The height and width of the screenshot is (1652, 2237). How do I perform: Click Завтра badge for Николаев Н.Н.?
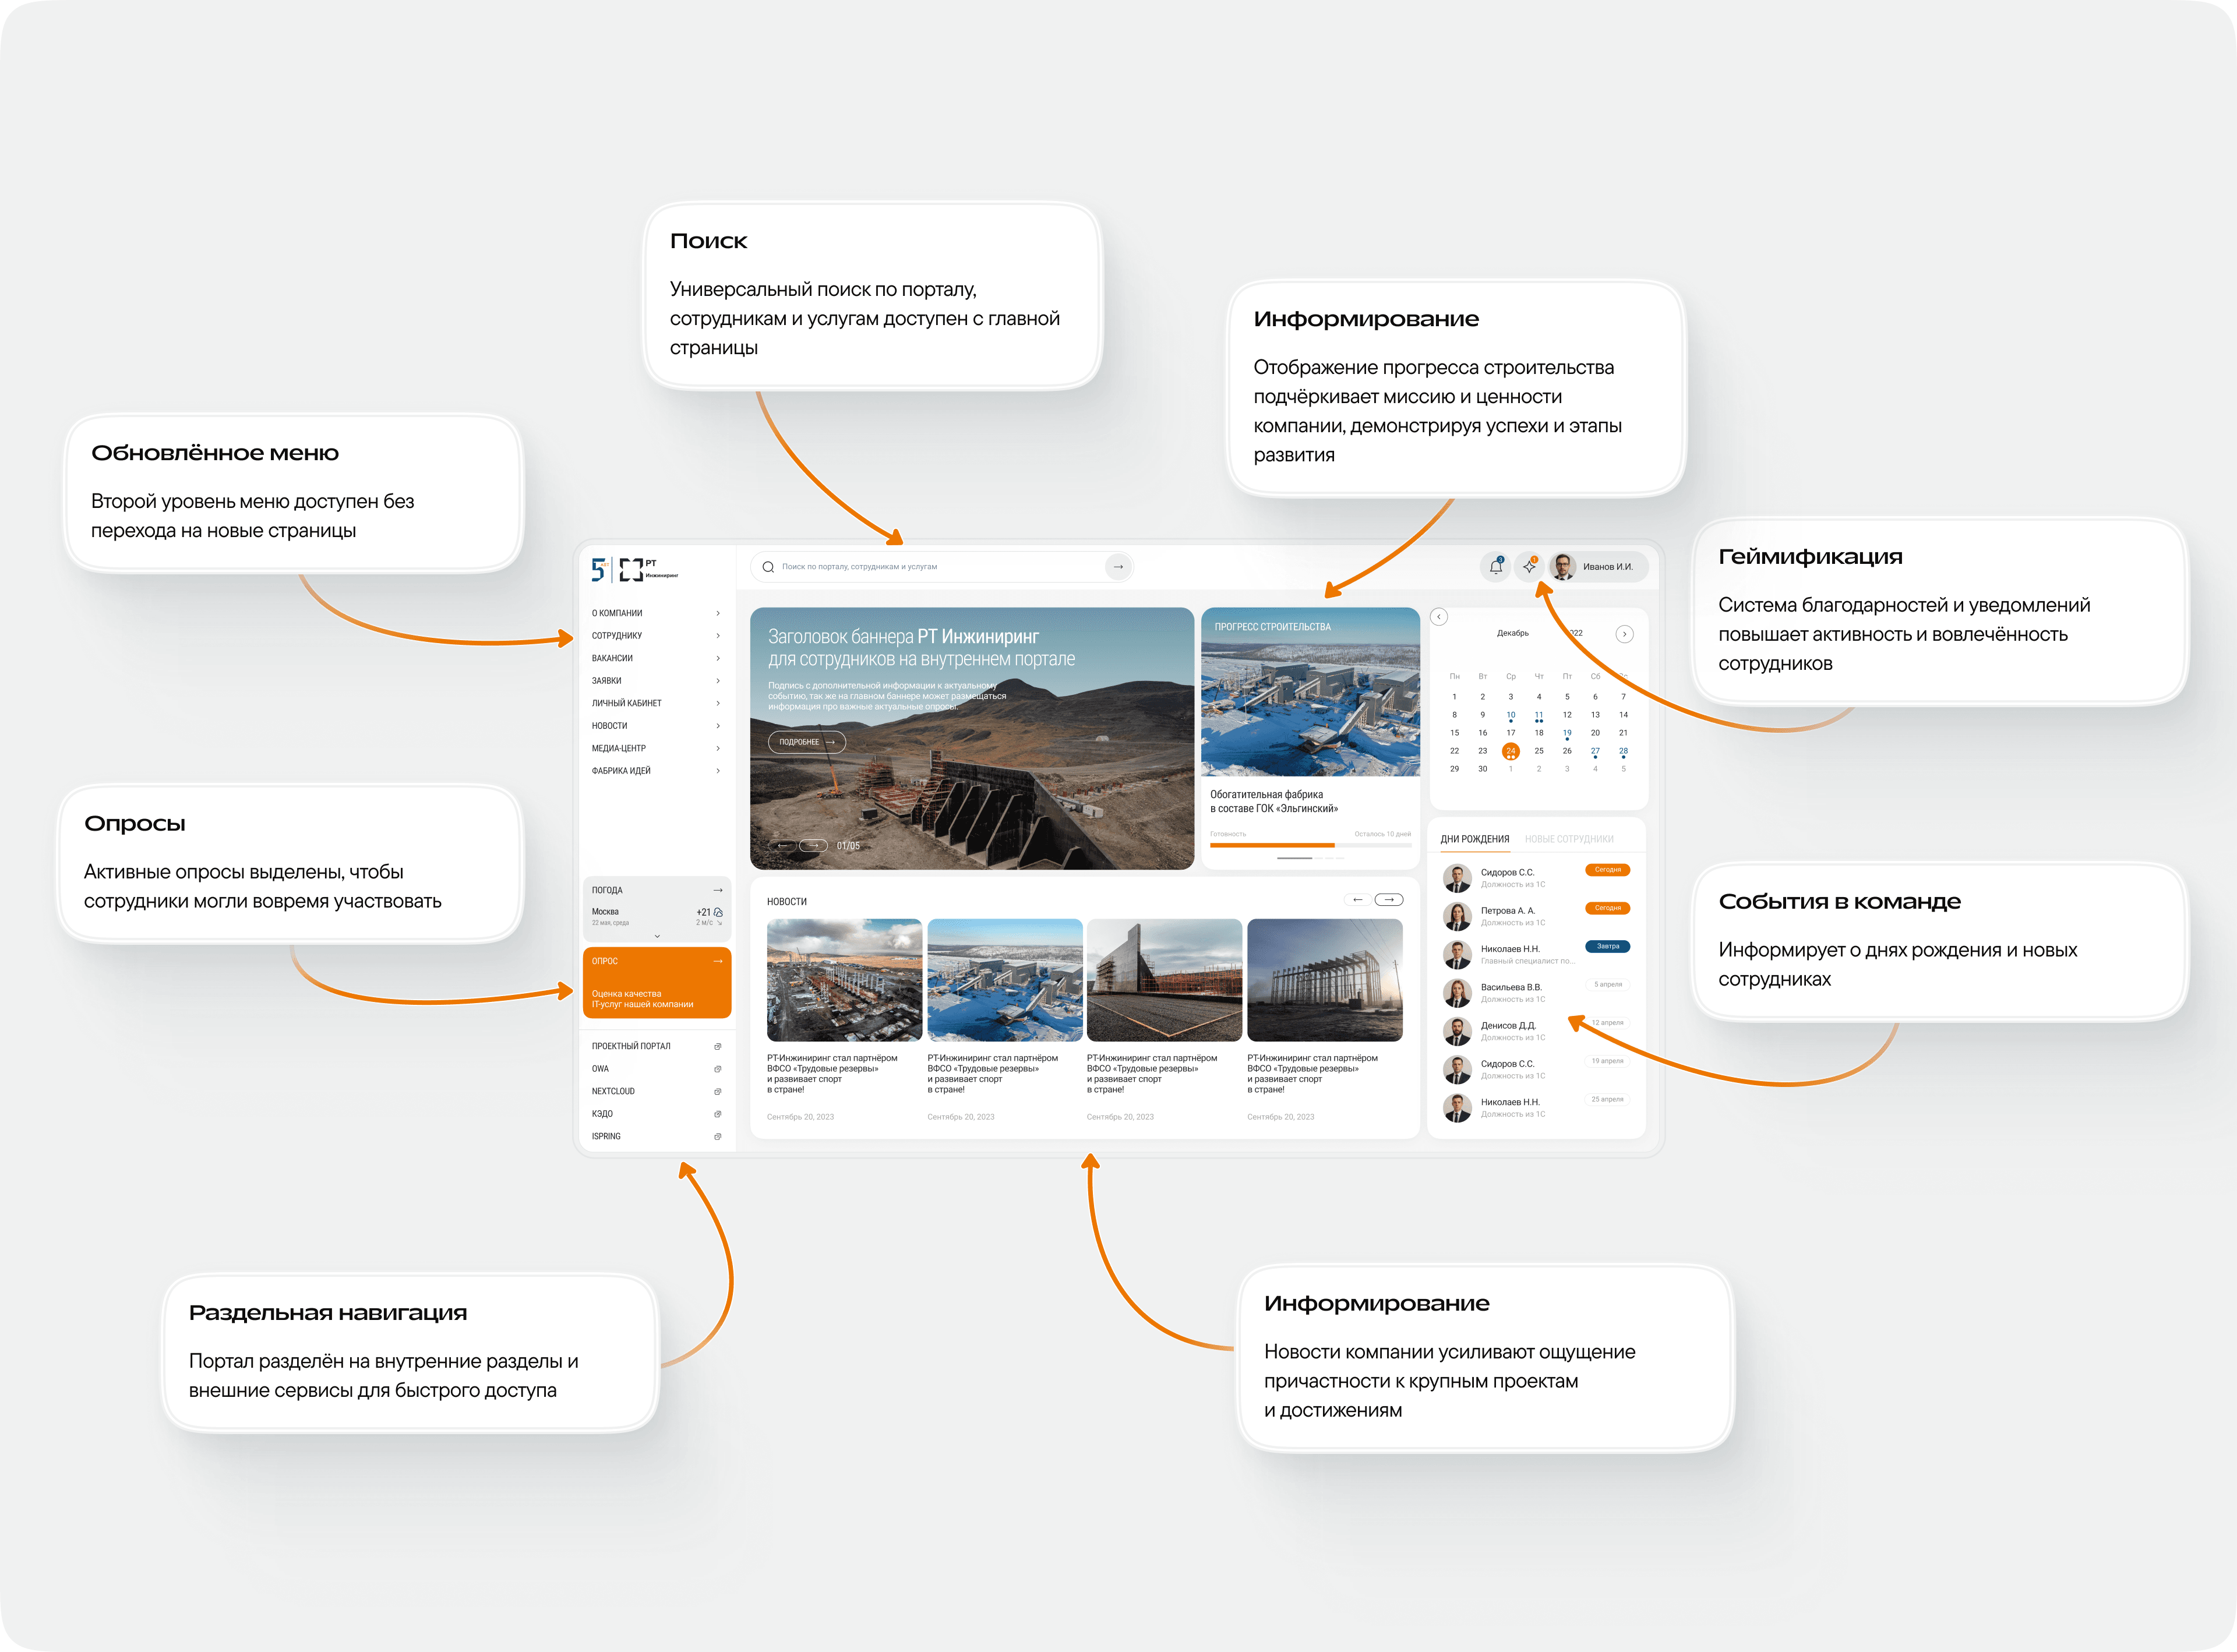point(1608,946)
